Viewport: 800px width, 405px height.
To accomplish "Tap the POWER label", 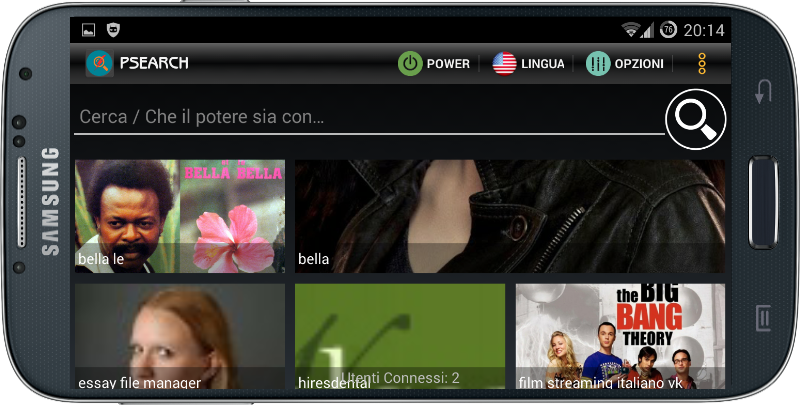I will (x=448, y=64).
